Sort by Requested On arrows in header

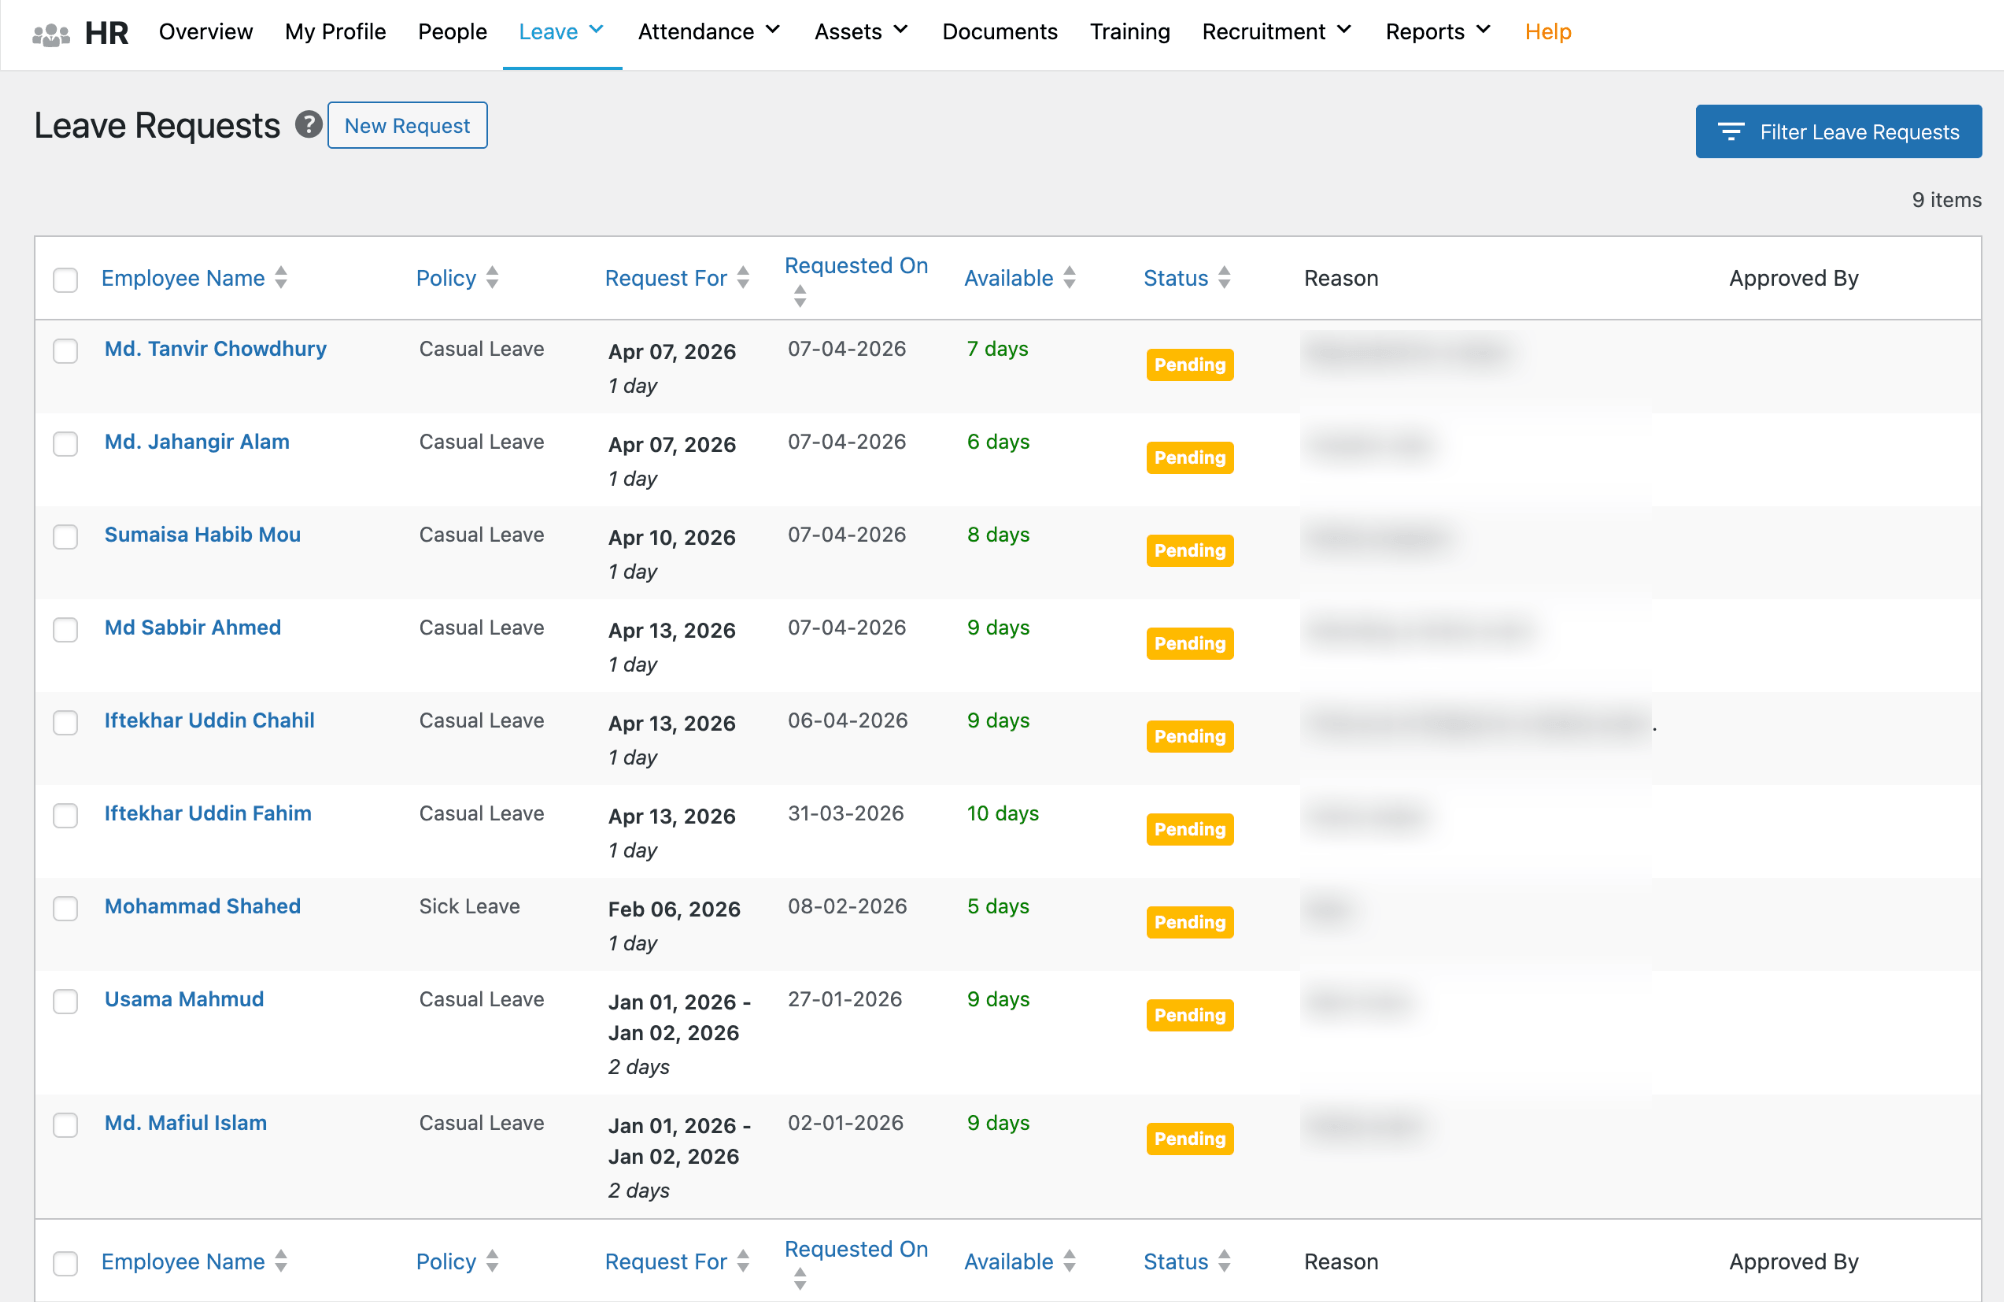(x=800, y=296)
